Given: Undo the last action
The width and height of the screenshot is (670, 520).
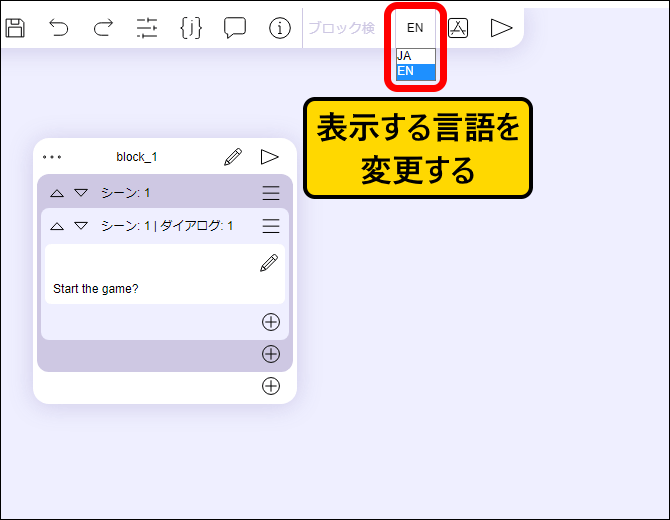Looking at the screenshot, I should [x=59, y=28].
